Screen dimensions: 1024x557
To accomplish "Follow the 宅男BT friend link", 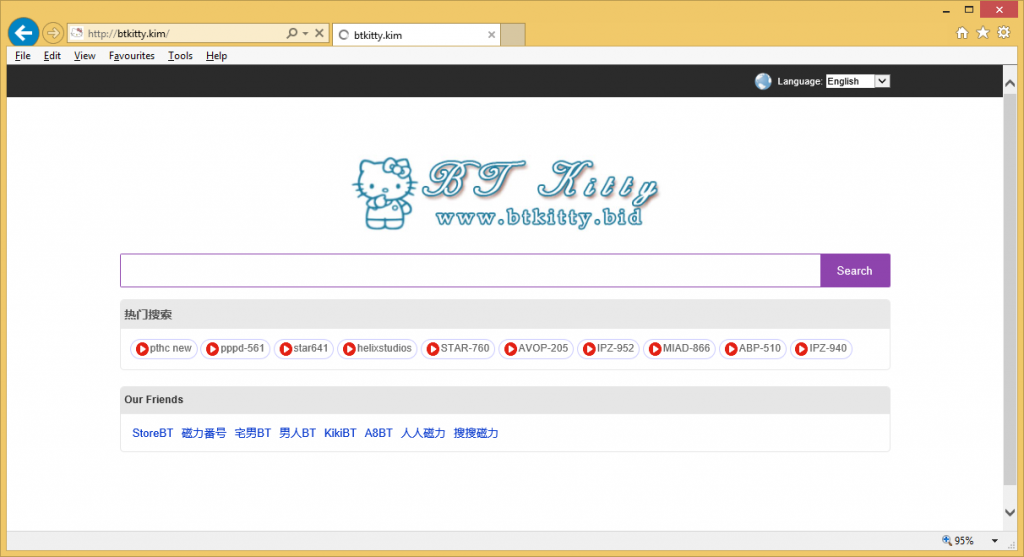I will pos(253,433).
